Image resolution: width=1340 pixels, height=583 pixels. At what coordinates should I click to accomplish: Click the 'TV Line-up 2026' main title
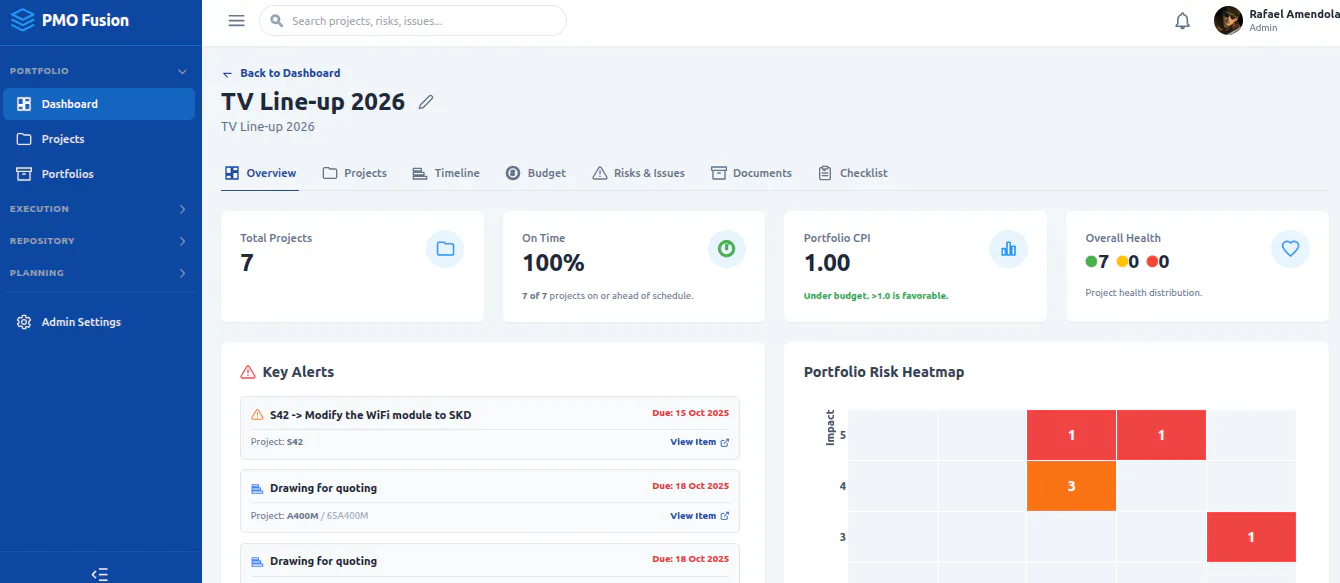[313, 102]
